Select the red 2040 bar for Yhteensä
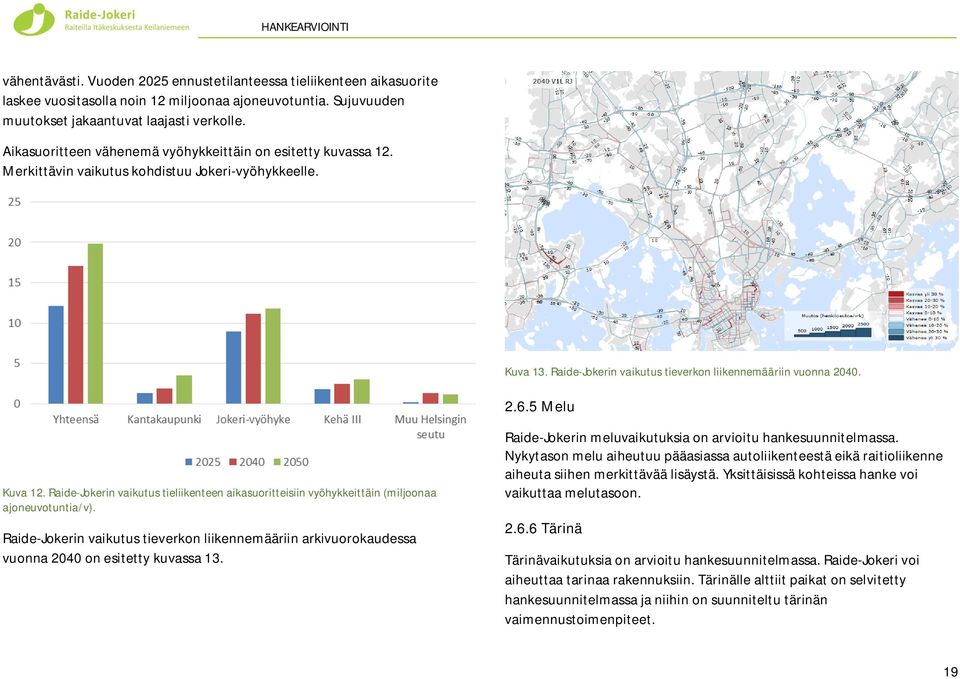 [x=76, y=334]
